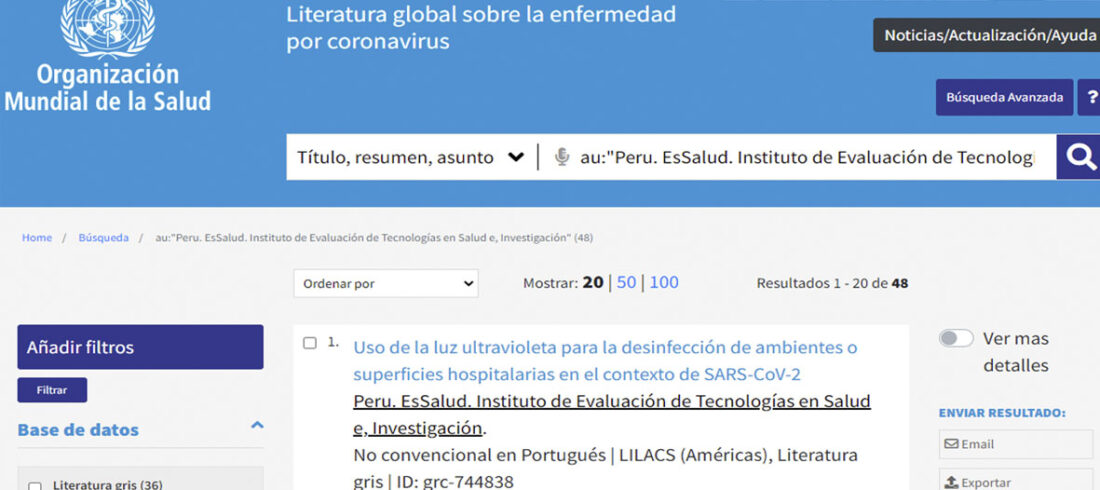Open the Ordenar por dropdown

[386, 284]
